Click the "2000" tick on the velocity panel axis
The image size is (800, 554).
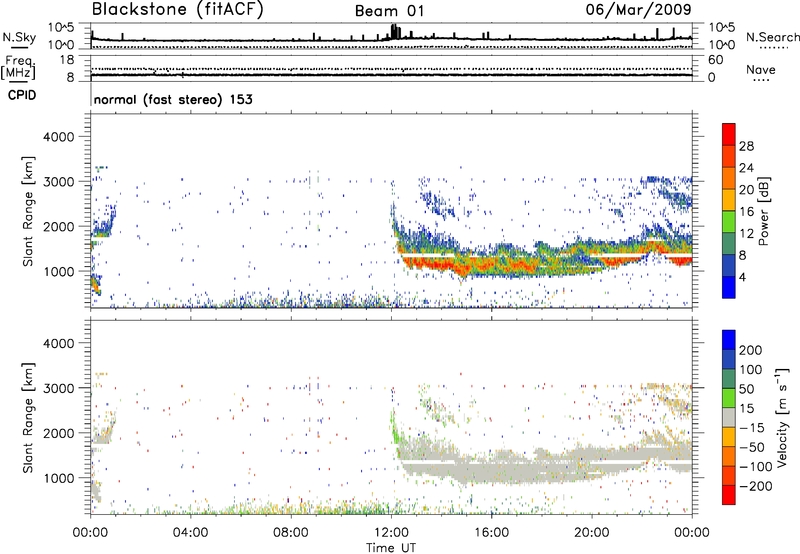tap(59, 433)
